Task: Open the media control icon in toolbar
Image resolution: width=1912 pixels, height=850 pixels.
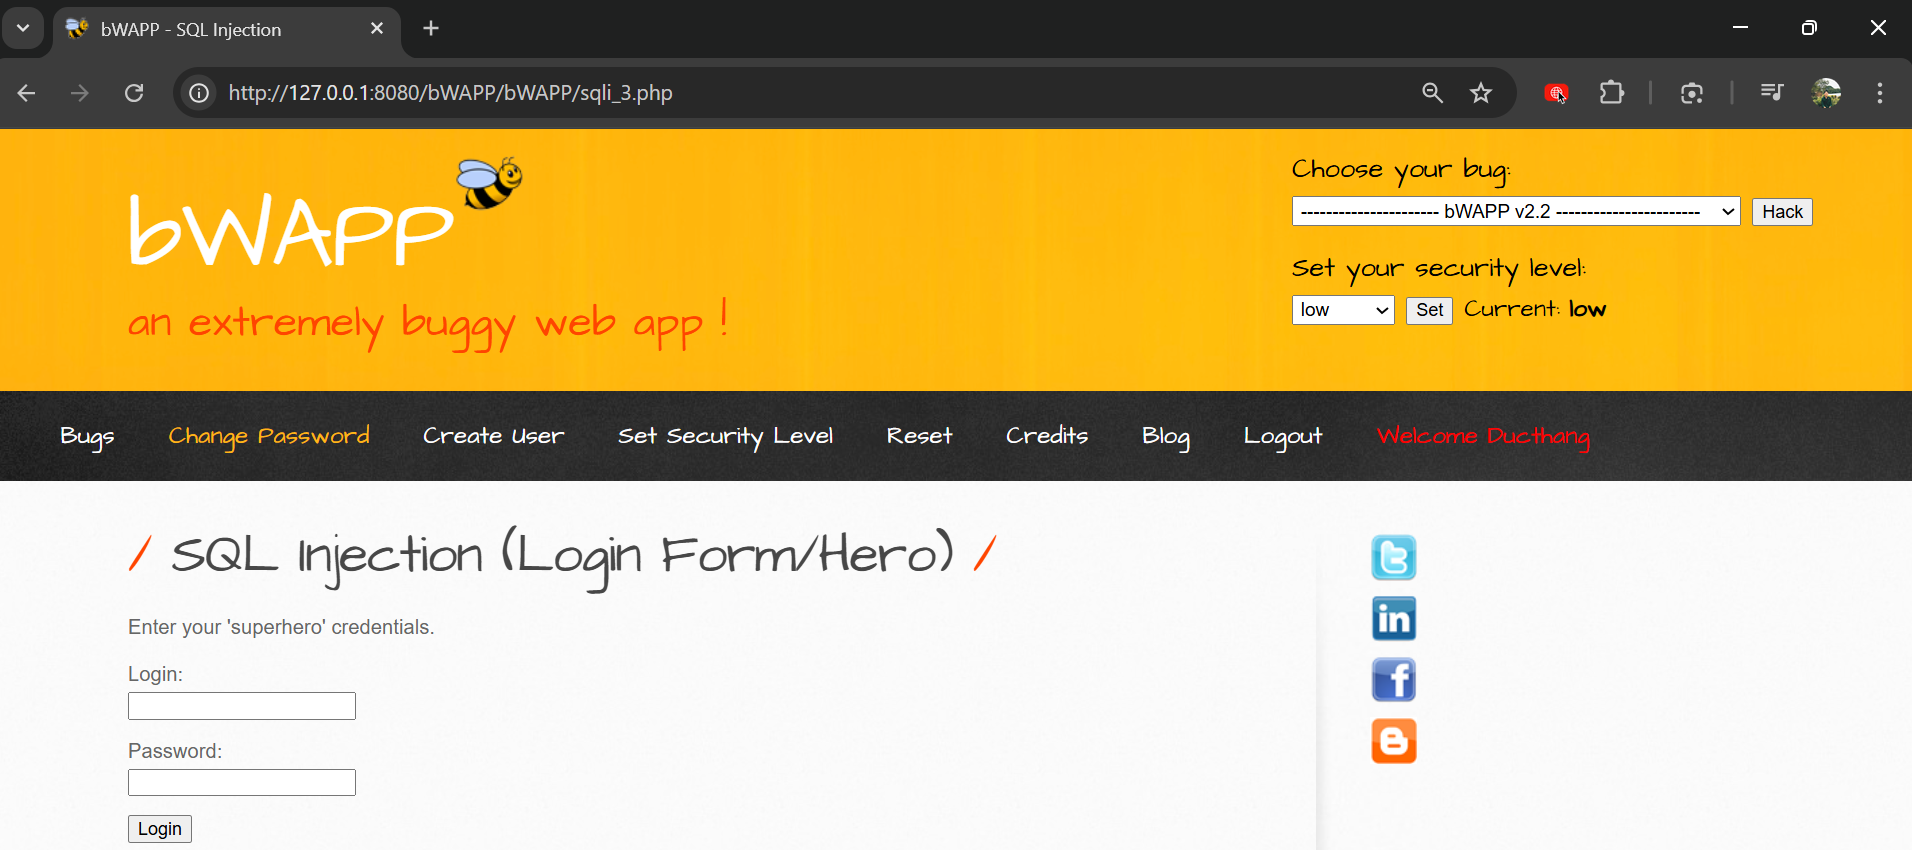Action: [1771, 93]
